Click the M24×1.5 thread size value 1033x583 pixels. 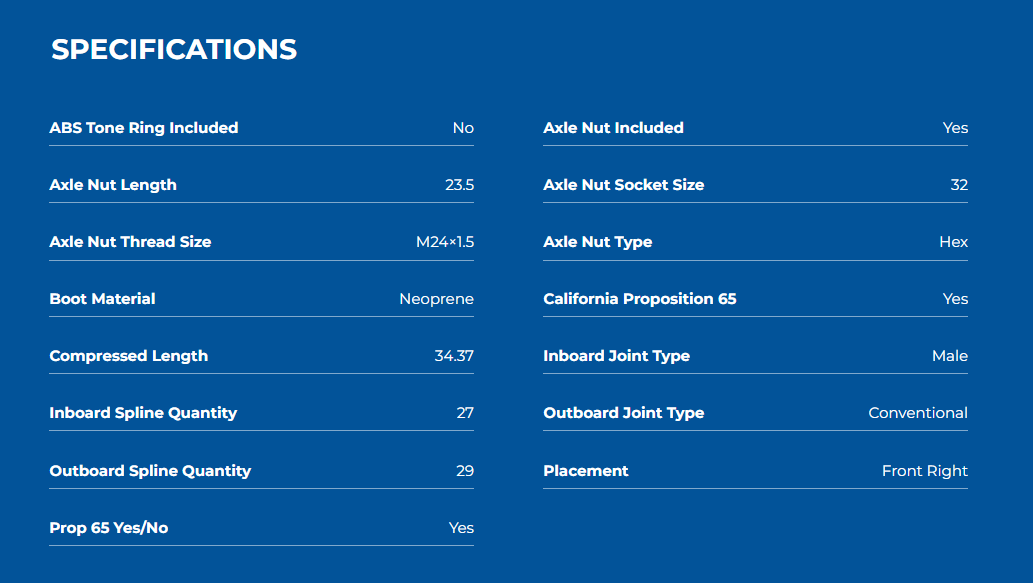coord(445,242)
